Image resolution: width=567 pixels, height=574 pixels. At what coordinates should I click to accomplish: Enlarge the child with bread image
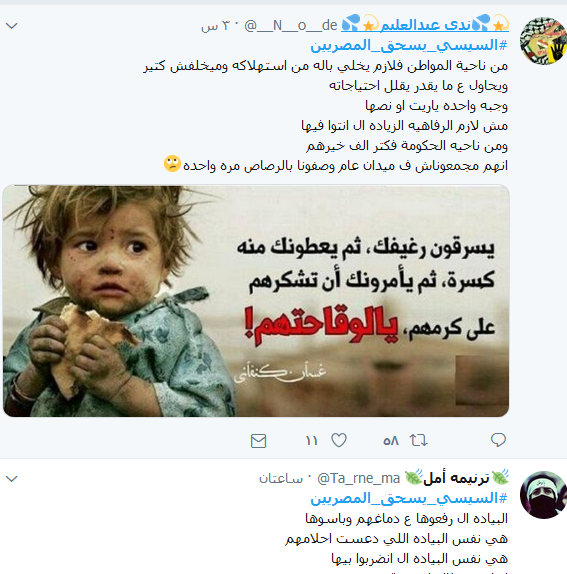pyautogui.click(x=256, y=301)
